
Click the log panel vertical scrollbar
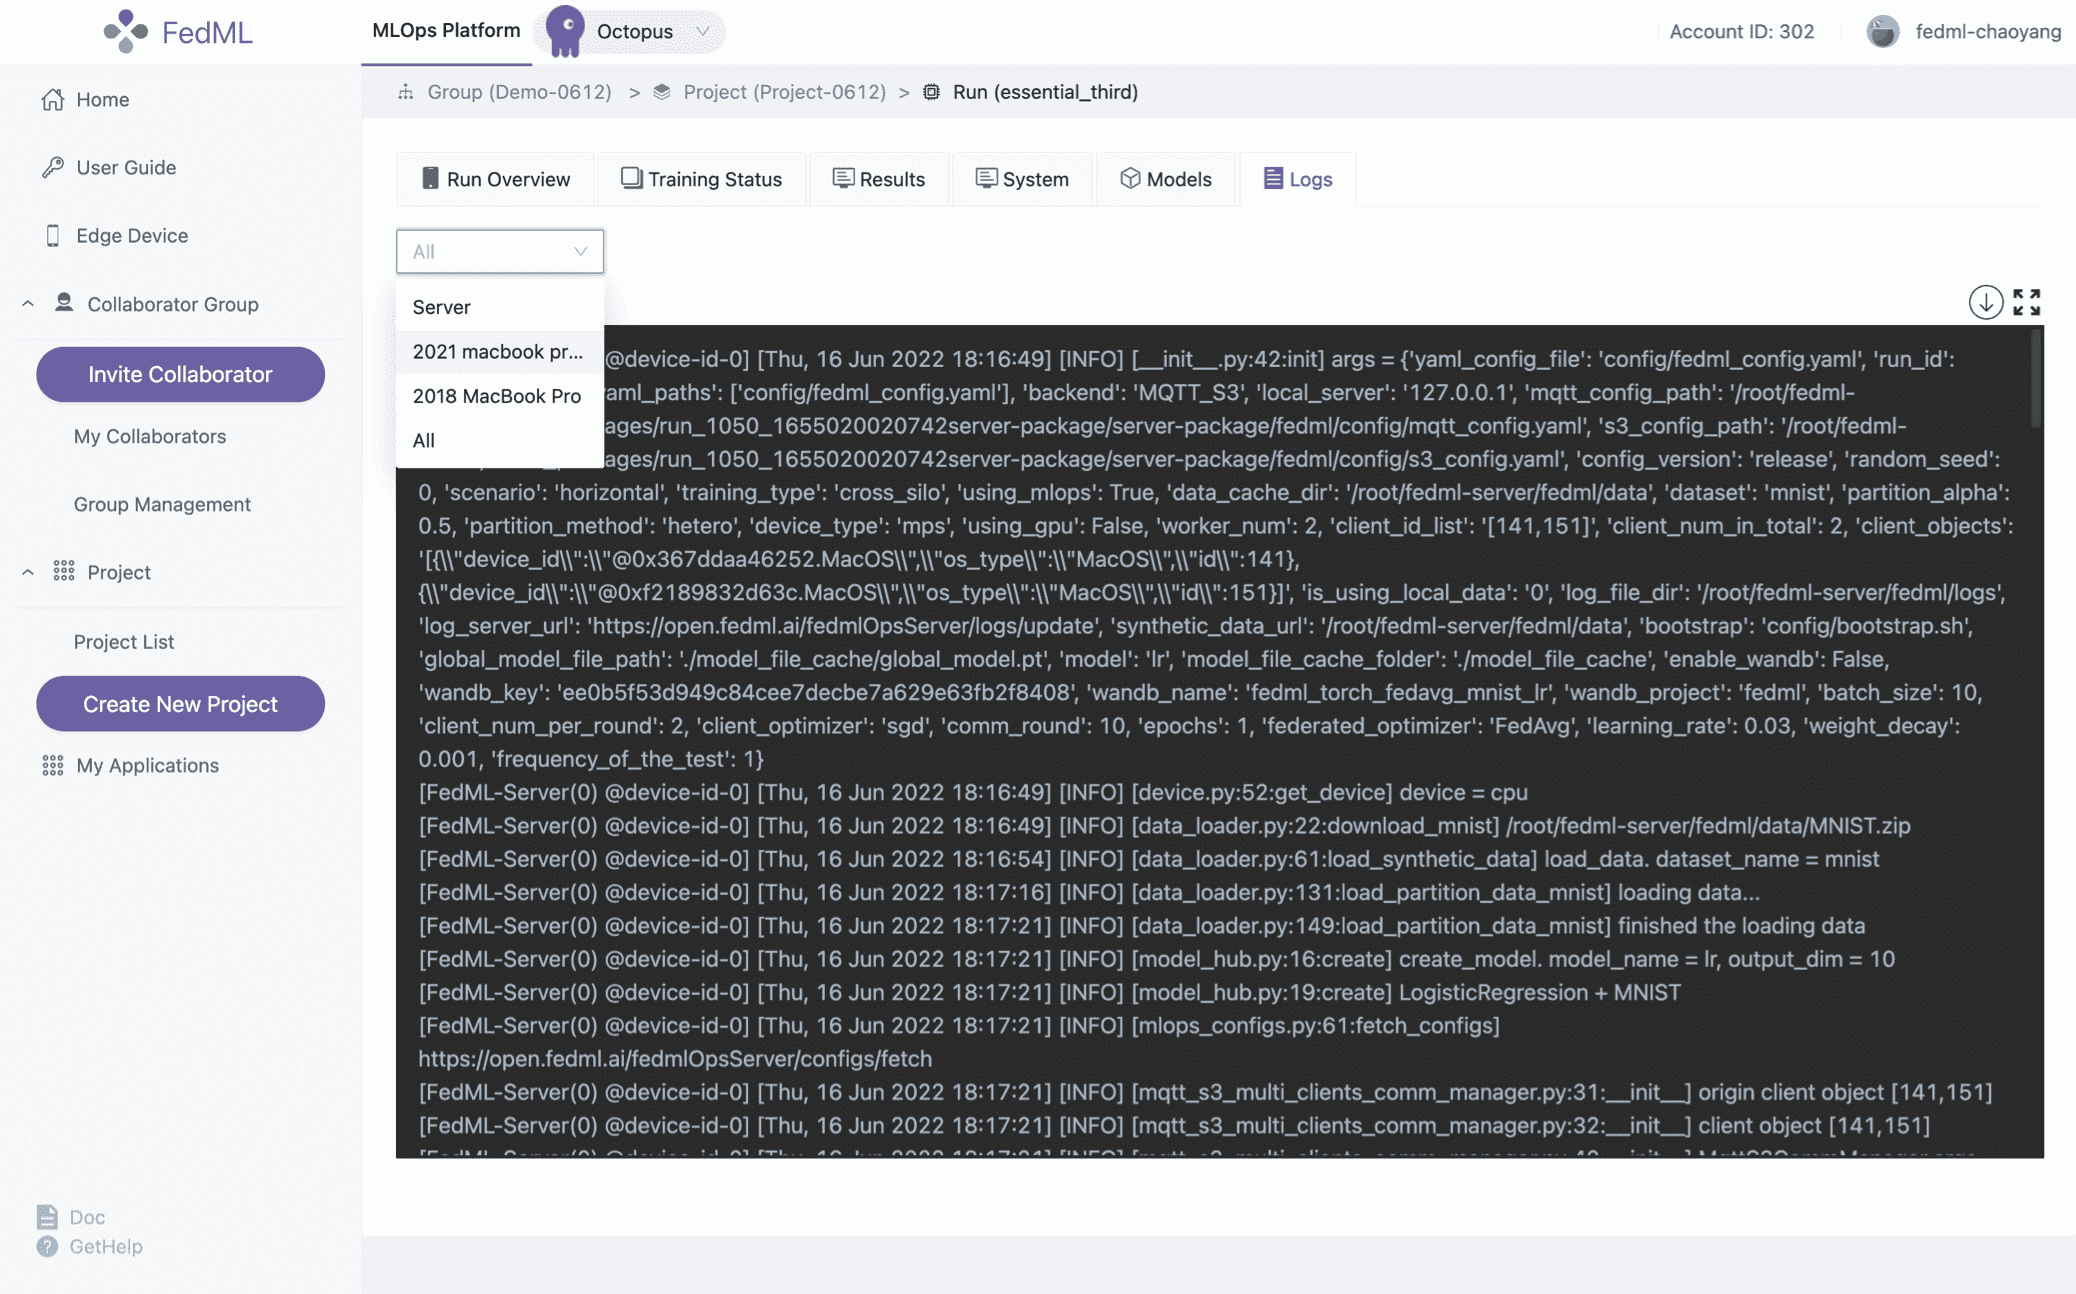point(2036,380)
